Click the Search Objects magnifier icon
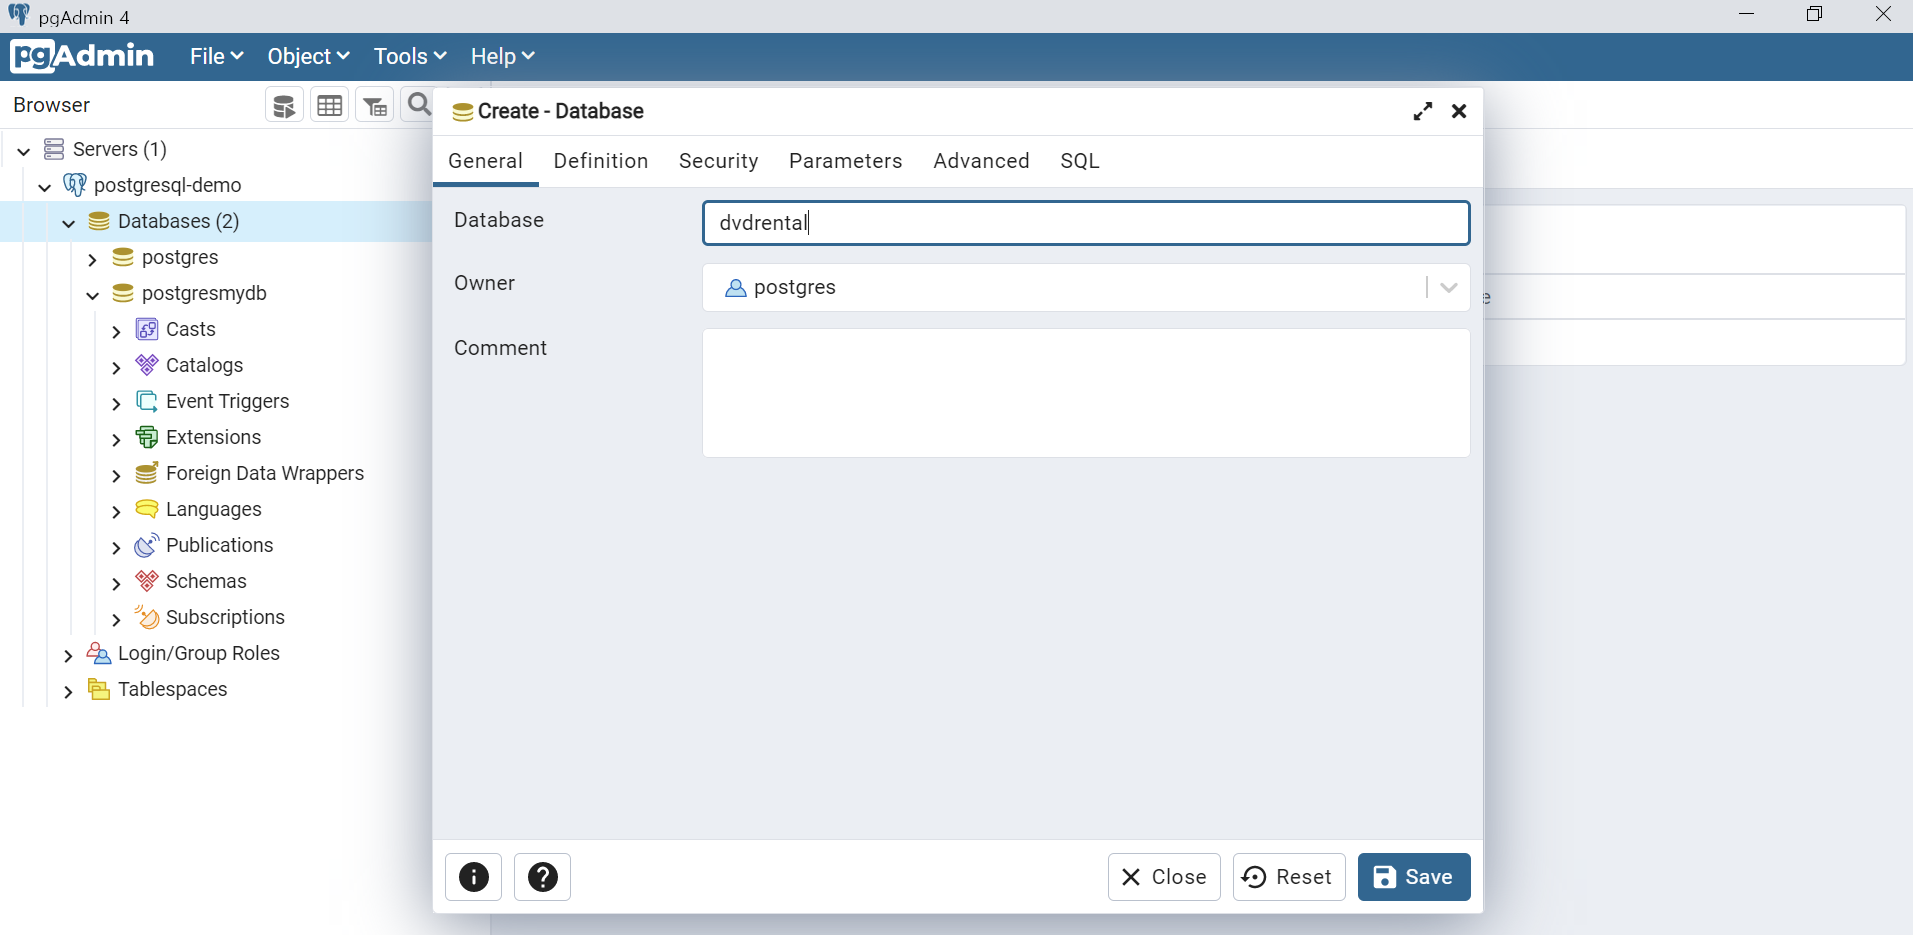Screen dimensions: 1913x935 pyautogui.click(x=418, y=105)
